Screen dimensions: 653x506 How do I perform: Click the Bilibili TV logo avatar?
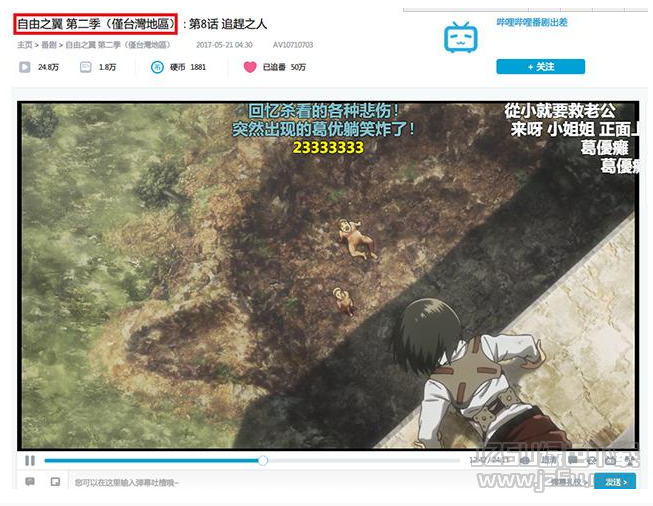pos(461,37)
